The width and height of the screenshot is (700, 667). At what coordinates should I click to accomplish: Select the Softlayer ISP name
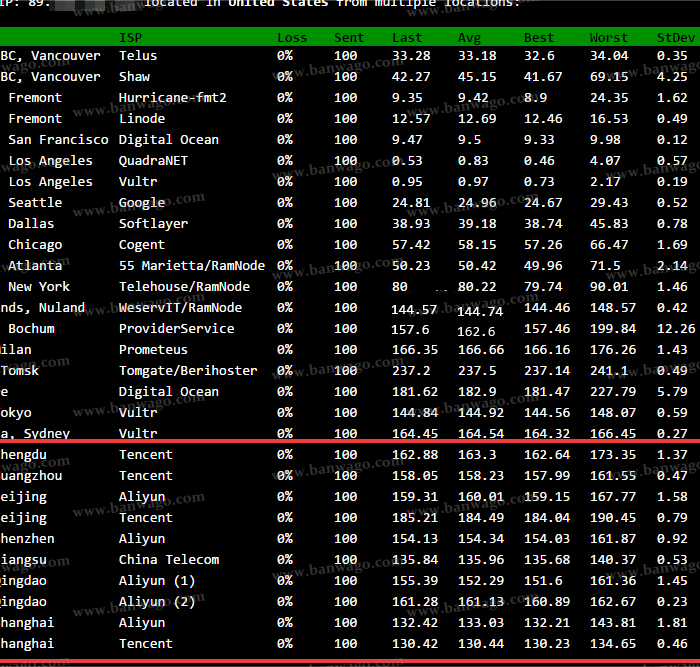click(x=154, y=224)
